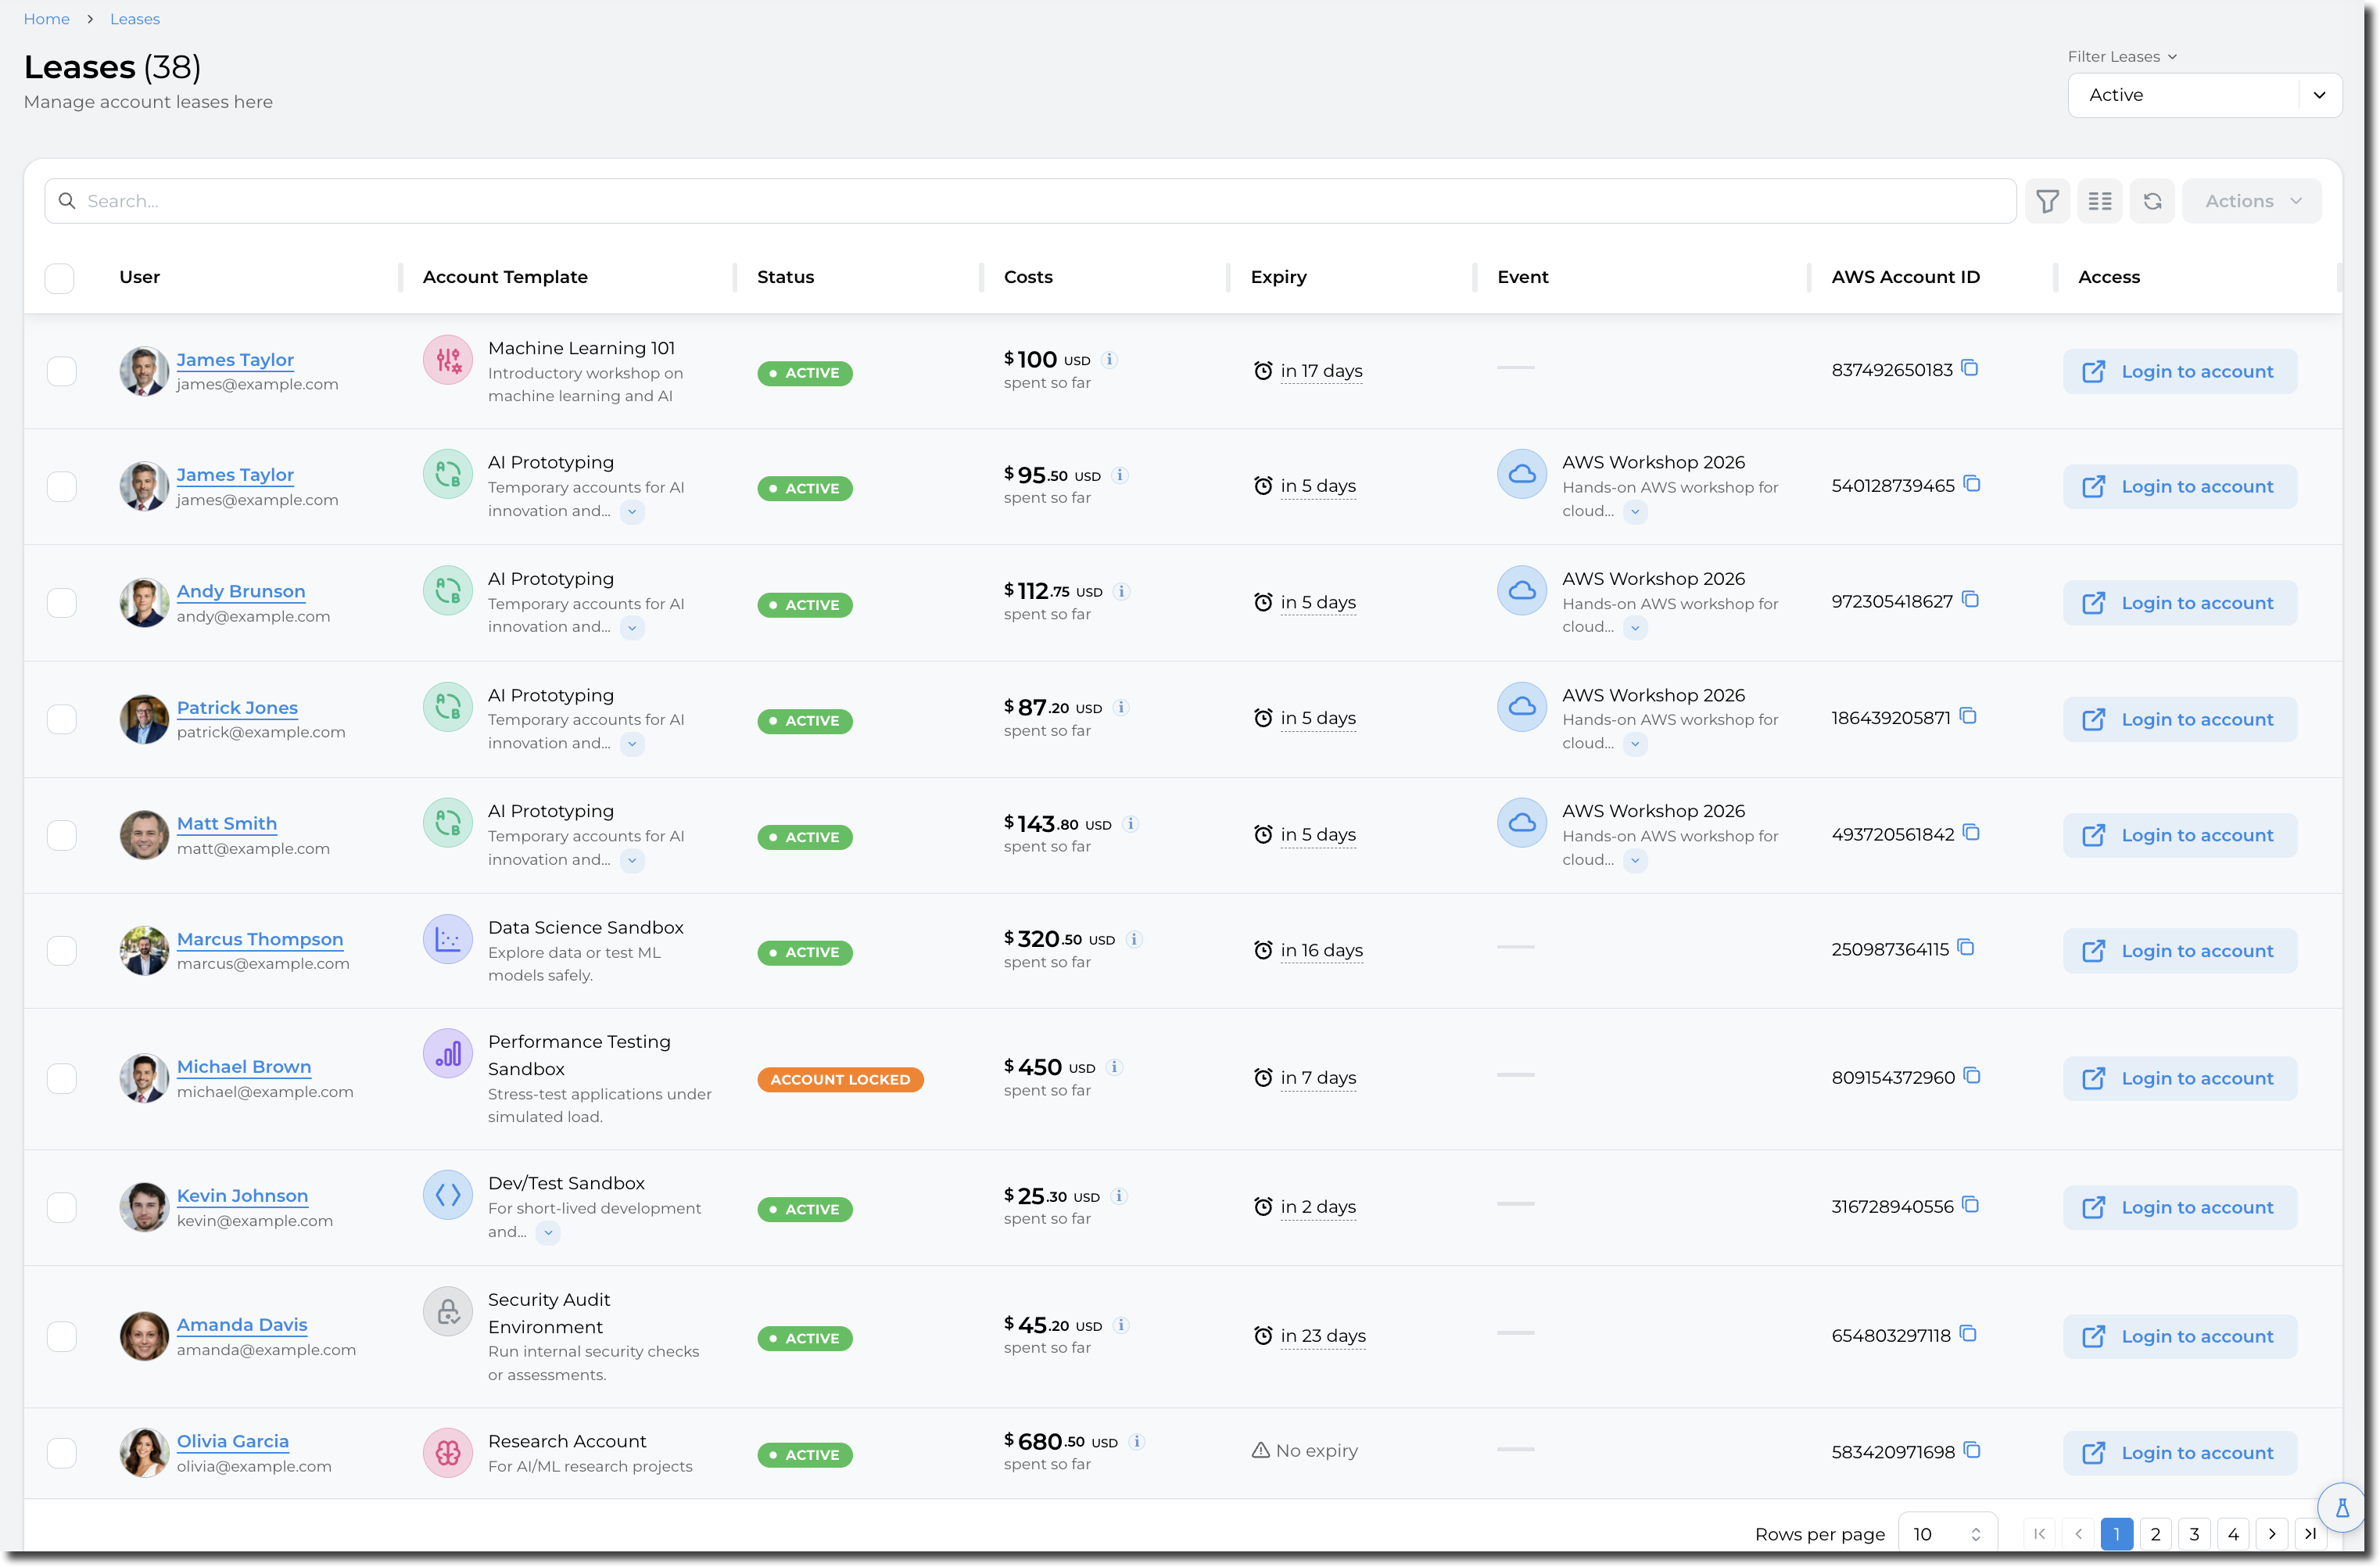Viewport: 2380px width, 1567px height.
Task: Open Amanda Davis user profile link
Action: 242,1324
